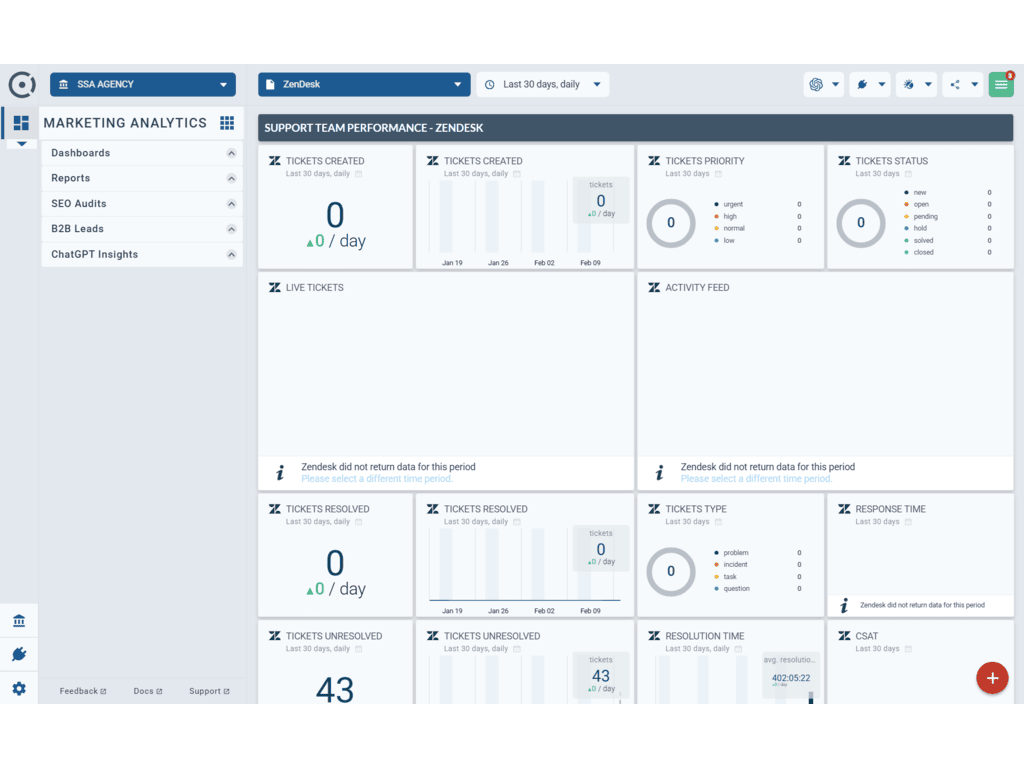Open Settings via the gear icon
The image size is (1024, 768).
[x=19, y=687]
